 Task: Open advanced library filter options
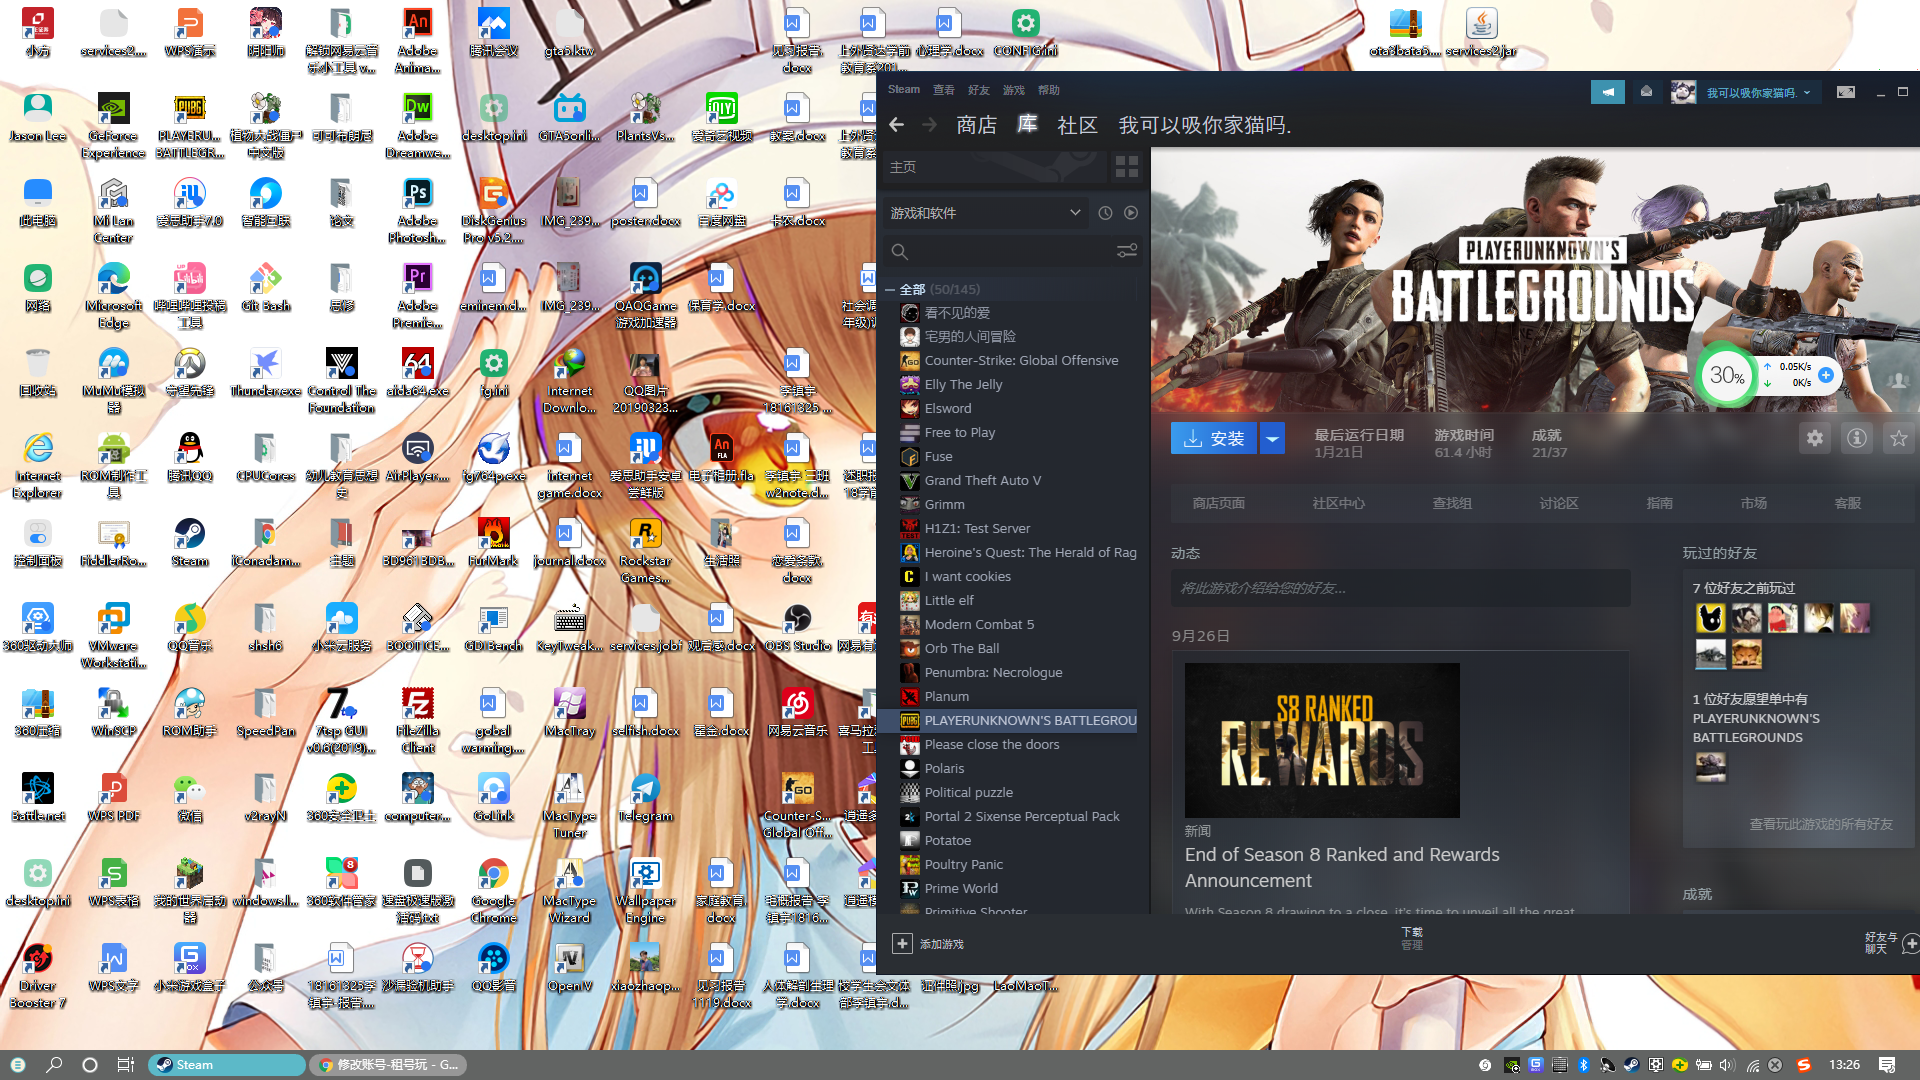point(1127,251)
